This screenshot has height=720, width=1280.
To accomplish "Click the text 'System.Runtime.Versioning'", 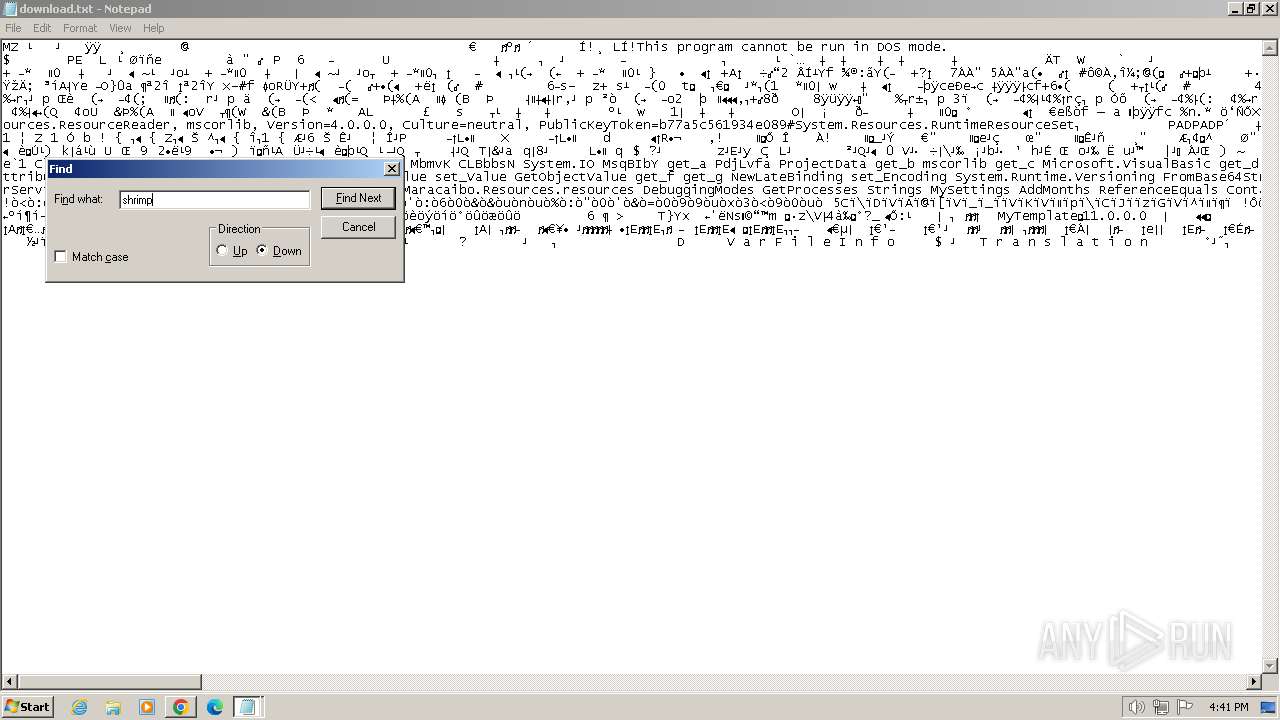I will (1054, 177).
